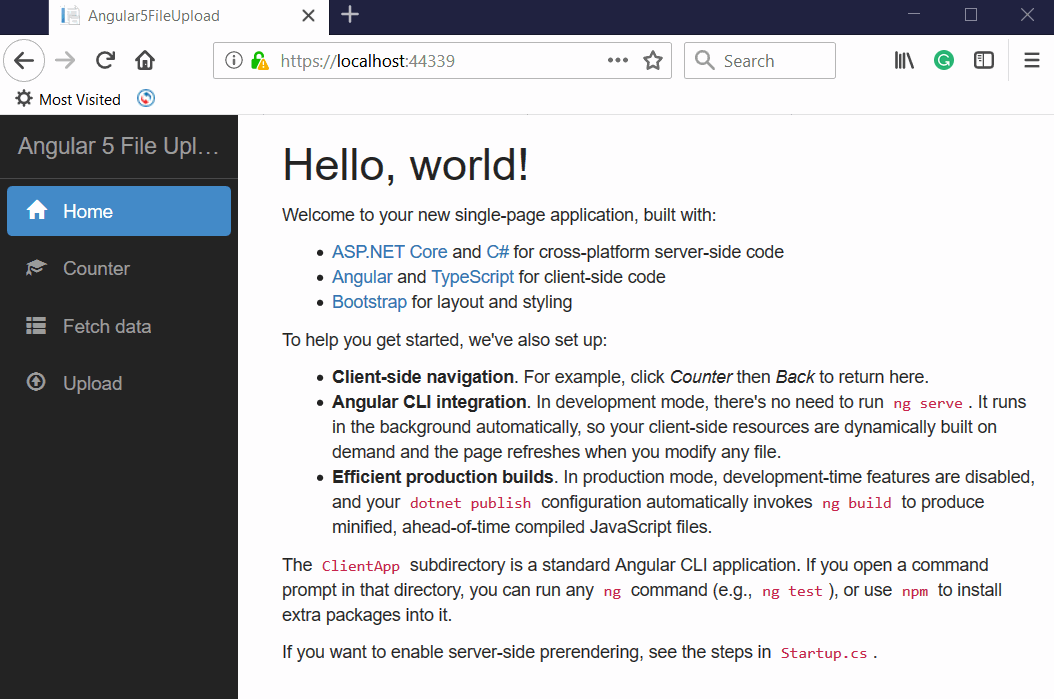Click the site security padlock icon
1054x699 pixels.
coord(260,60)
